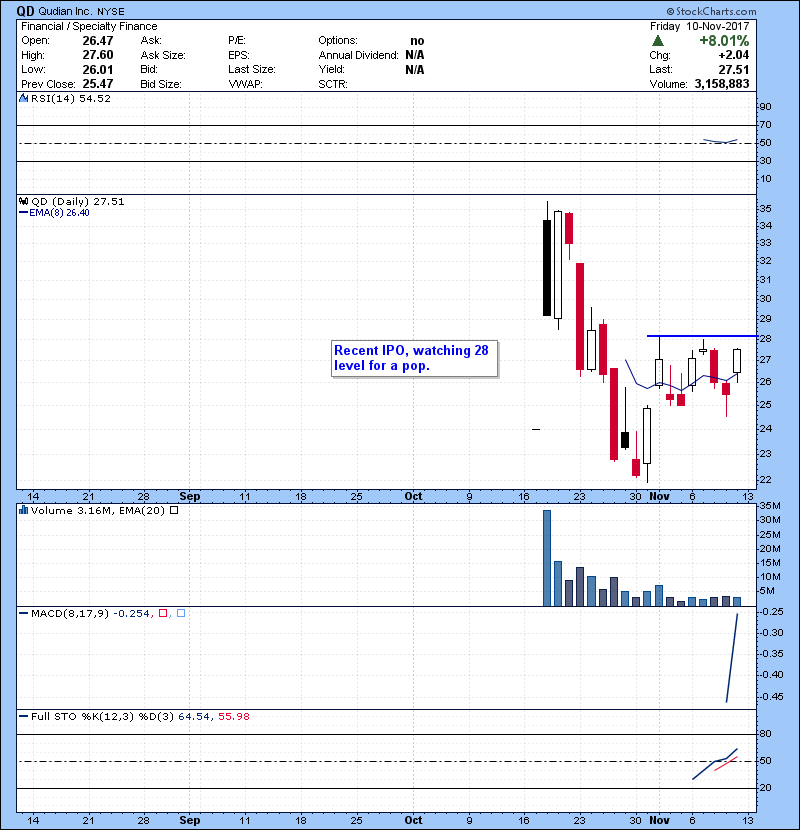Click the 35M label on the volume axis
The height and width of the screenshot is (830, 800).
tap(770, 506)
